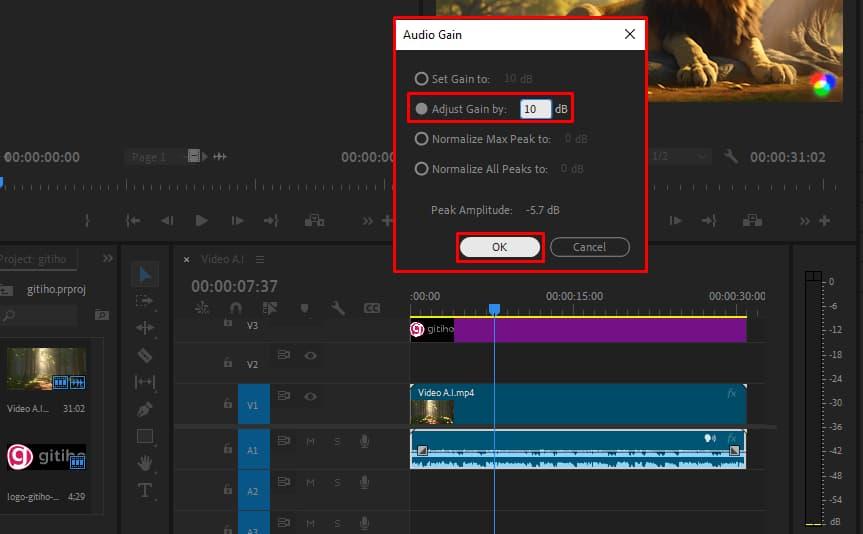Toggle closed captions CC button in timeline
863x534 pixels.
[372, 309]
